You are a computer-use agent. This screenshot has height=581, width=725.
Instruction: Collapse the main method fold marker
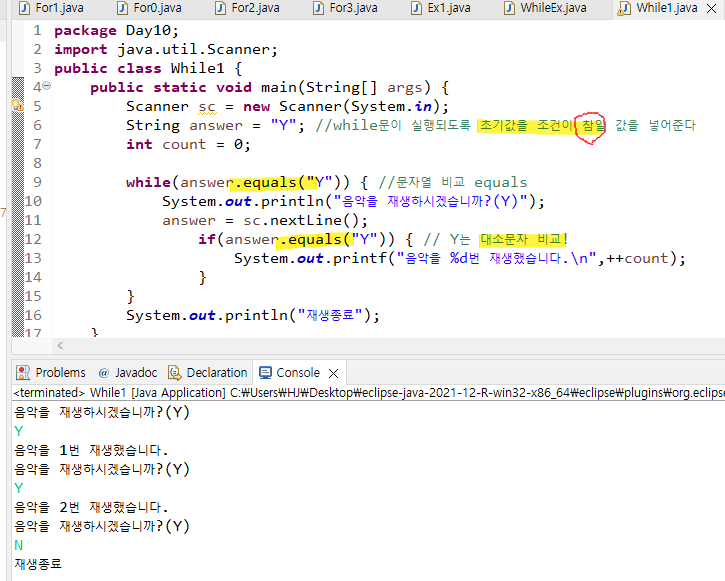pos(47,86)
